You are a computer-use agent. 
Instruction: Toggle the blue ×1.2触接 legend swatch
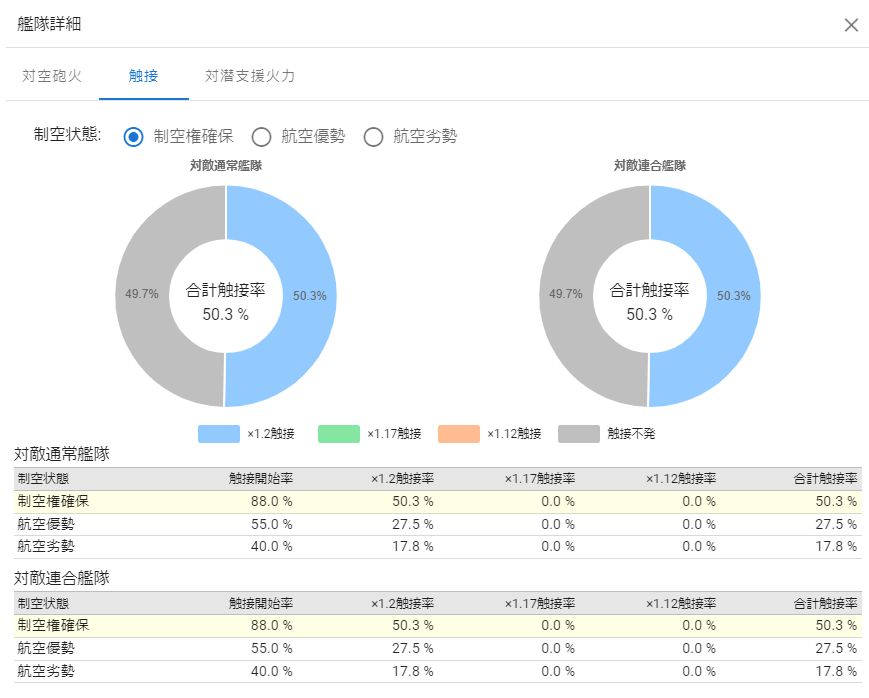point(219,434)
